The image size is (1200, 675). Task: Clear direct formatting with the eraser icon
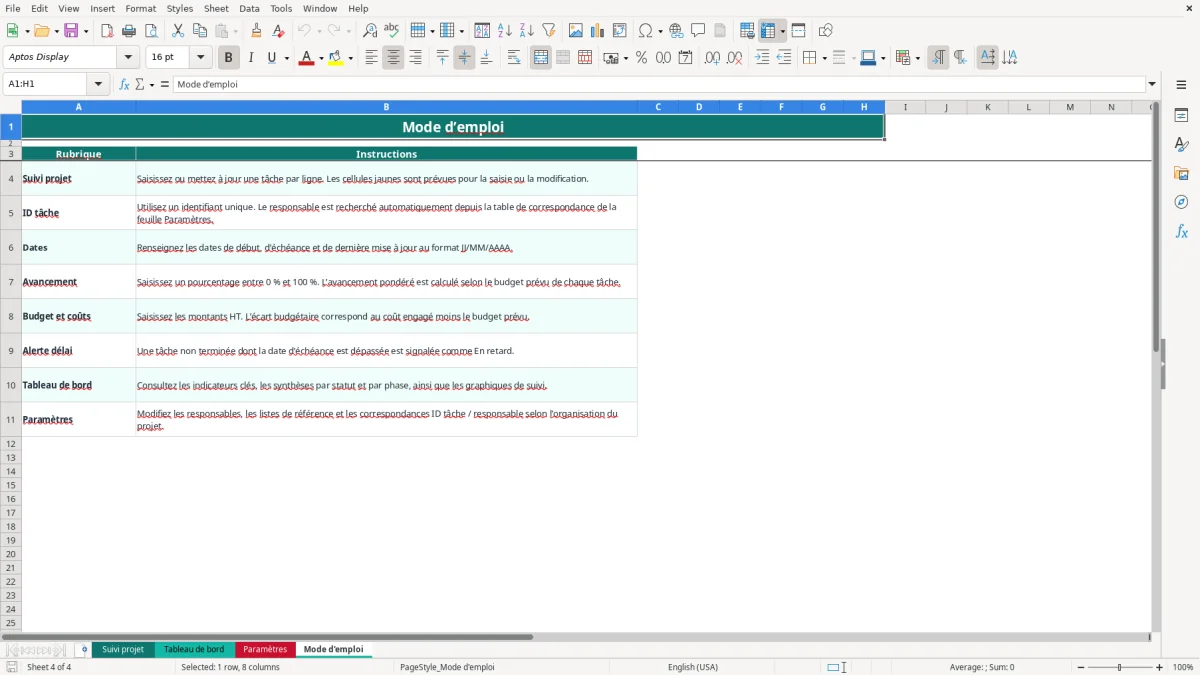click(278, 31)
